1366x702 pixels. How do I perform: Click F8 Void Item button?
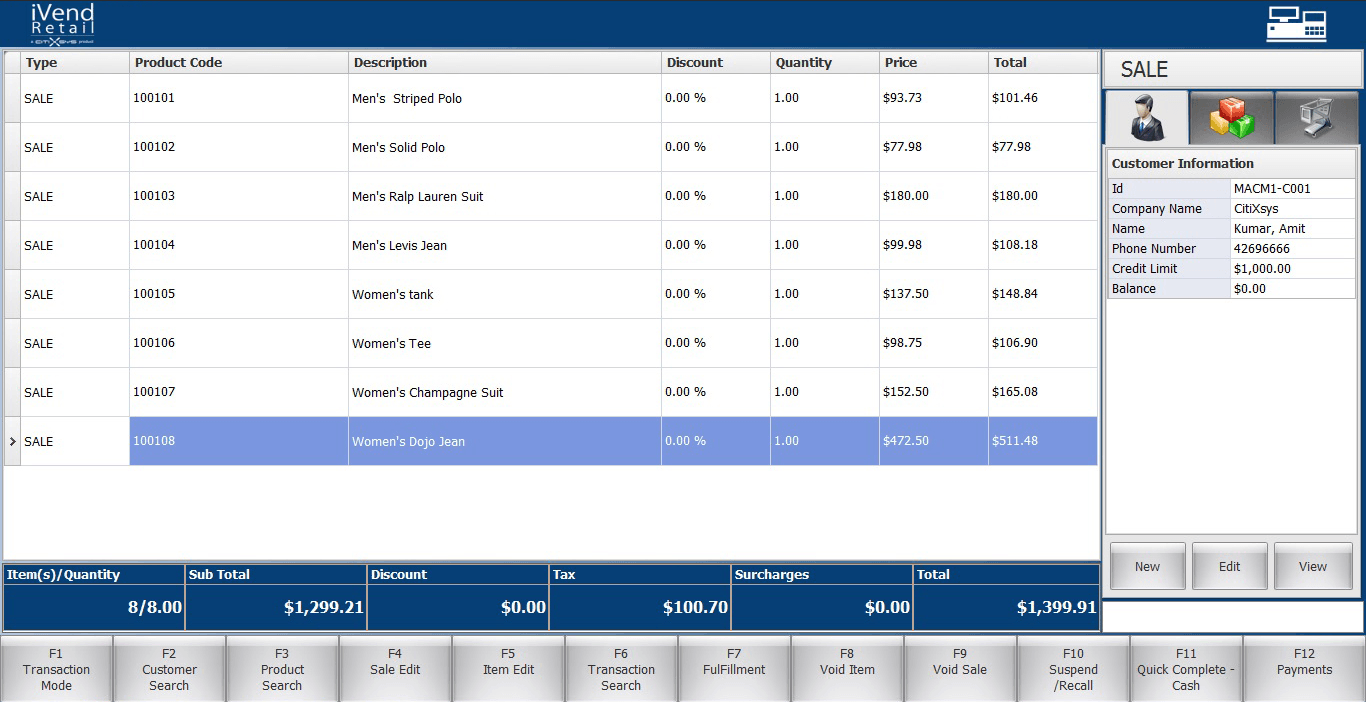click(x=847, y=669)
